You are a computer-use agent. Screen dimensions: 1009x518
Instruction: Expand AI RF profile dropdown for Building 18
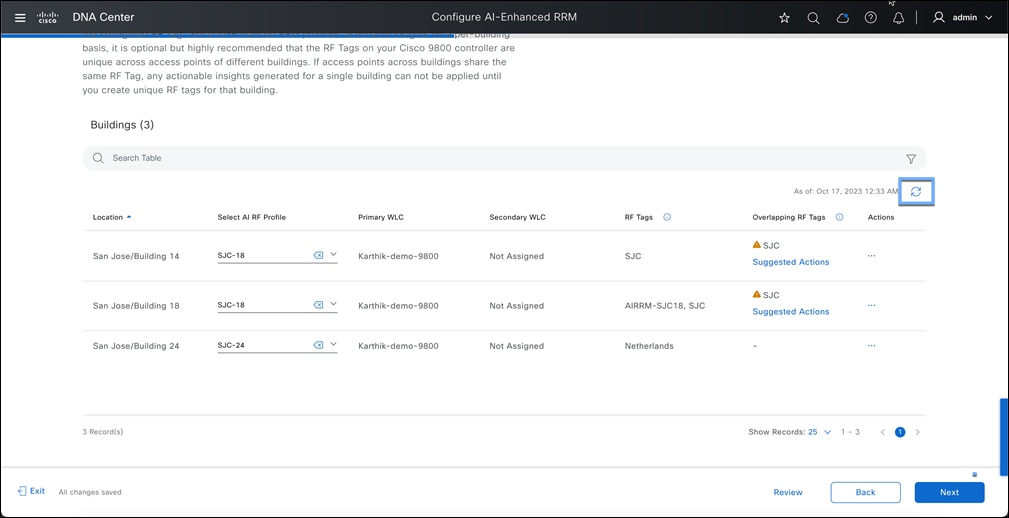coord(333,304)
